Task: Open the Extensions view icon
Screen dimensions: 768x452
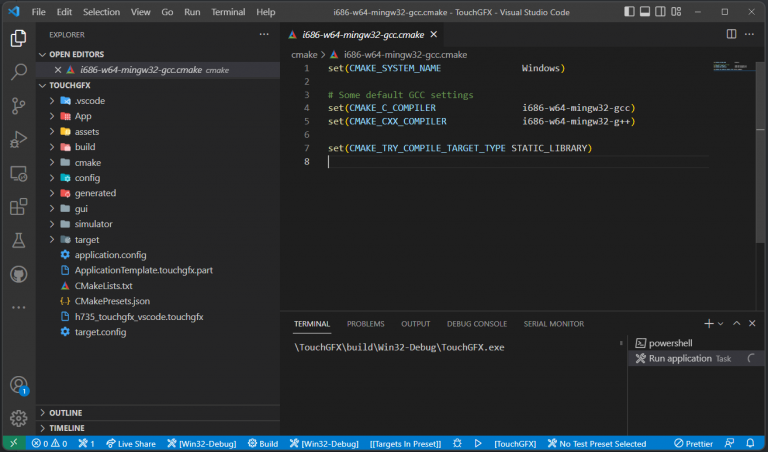Action: click(18, 207)
